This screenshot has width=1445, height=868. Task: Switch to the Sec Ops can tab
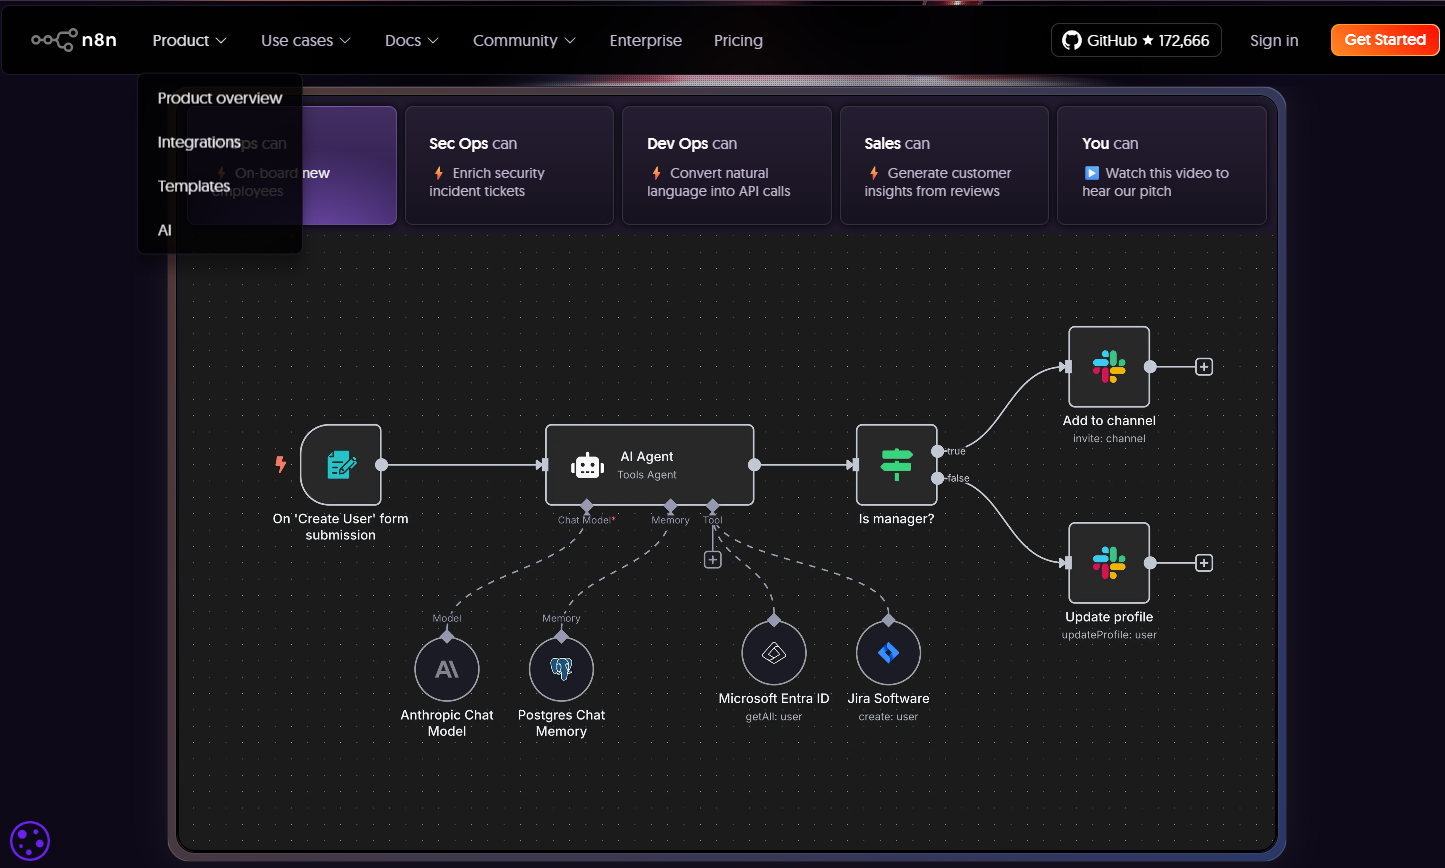click(x=509, y=166)
